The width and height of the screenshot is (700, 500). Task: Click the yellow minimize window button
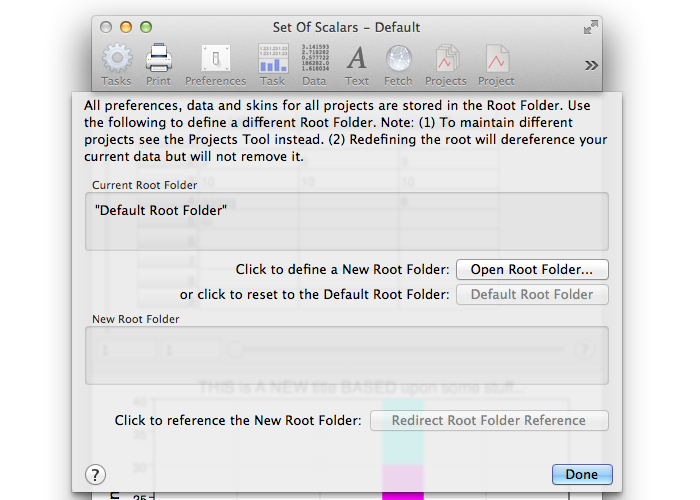tap(126, 27)
